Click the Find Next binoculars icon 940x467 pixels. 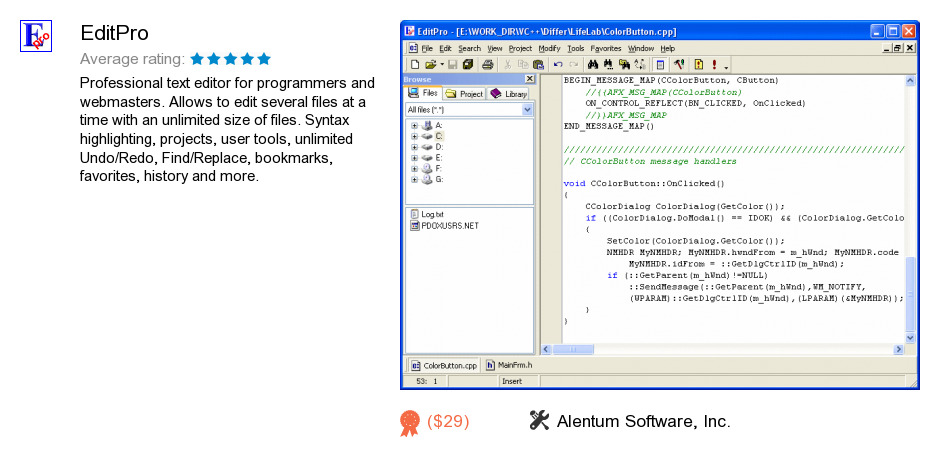[608, 65]
